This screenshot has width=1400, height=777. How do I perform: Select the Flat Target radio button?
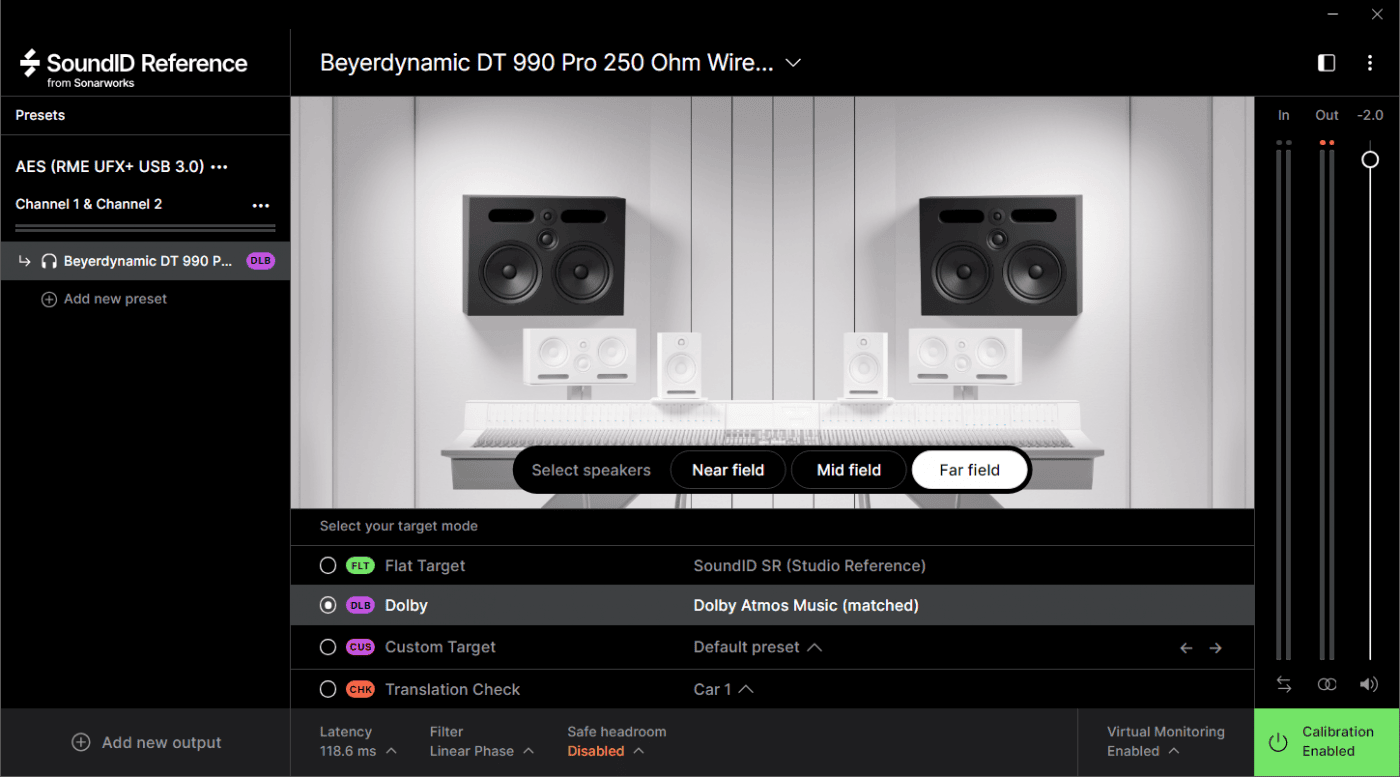tap(328, 566)
